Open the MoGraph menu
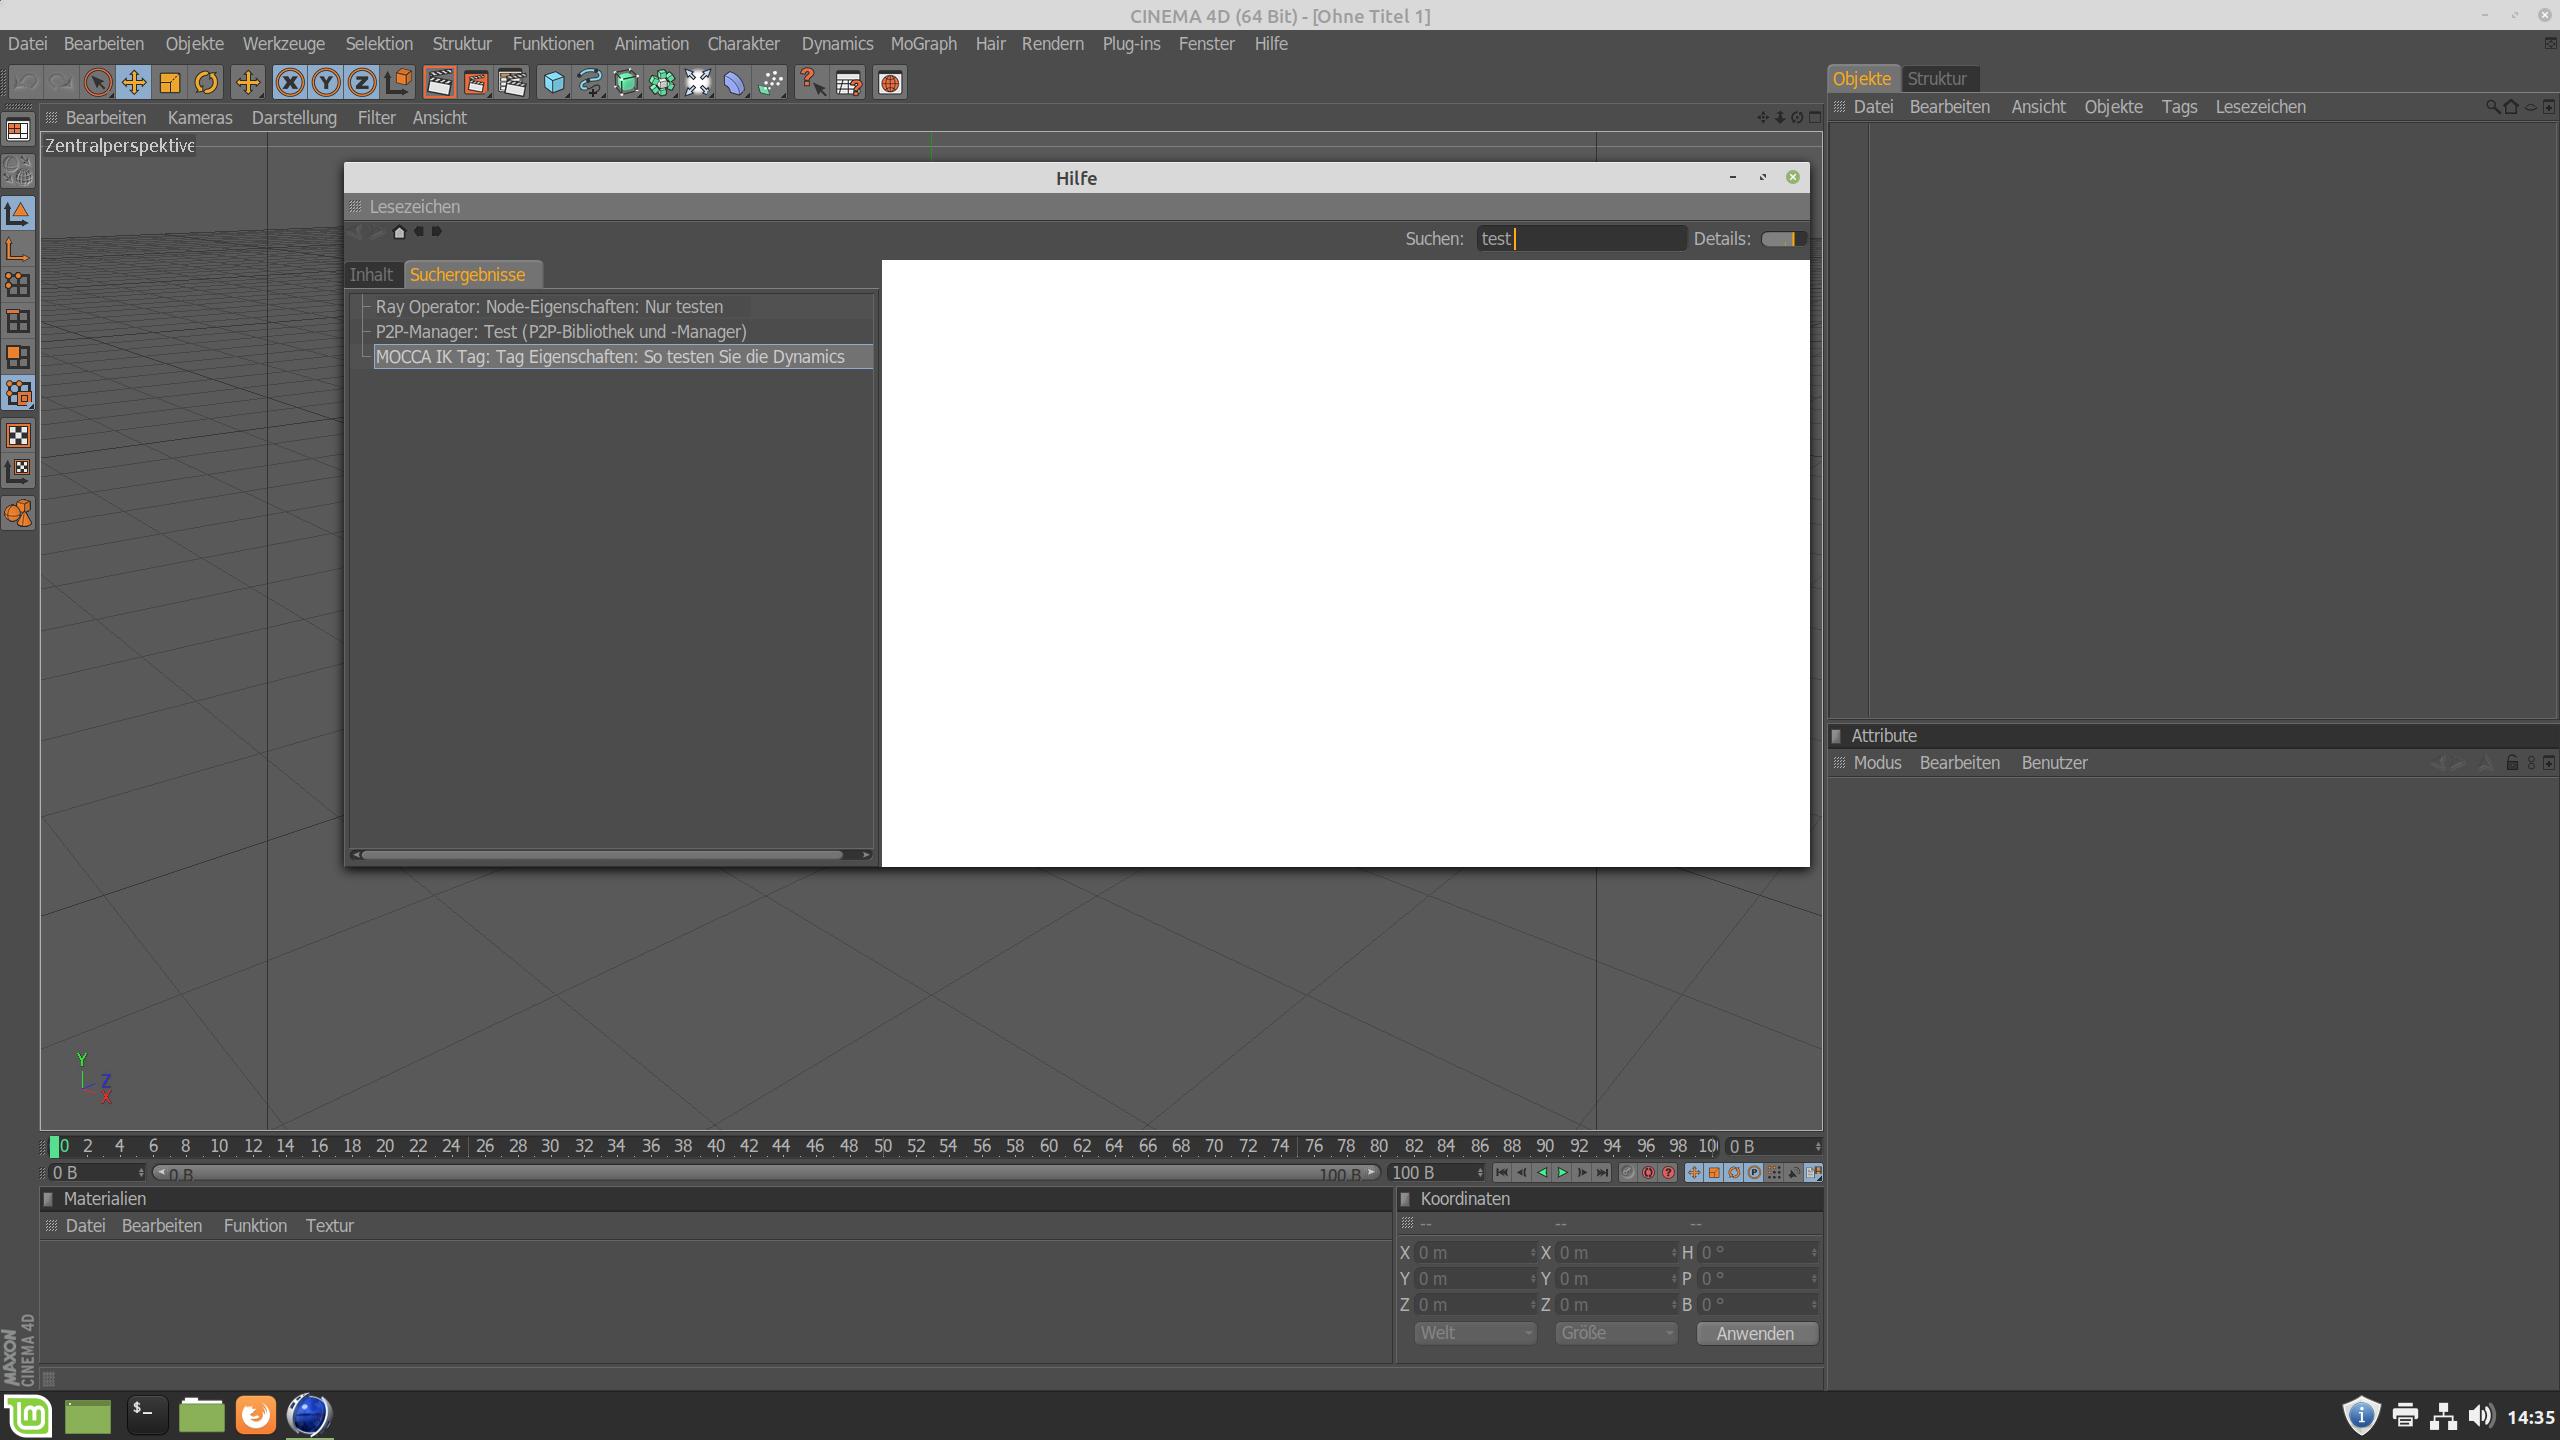This screenshot has height=1440, width=2560. tap(923, 44)
